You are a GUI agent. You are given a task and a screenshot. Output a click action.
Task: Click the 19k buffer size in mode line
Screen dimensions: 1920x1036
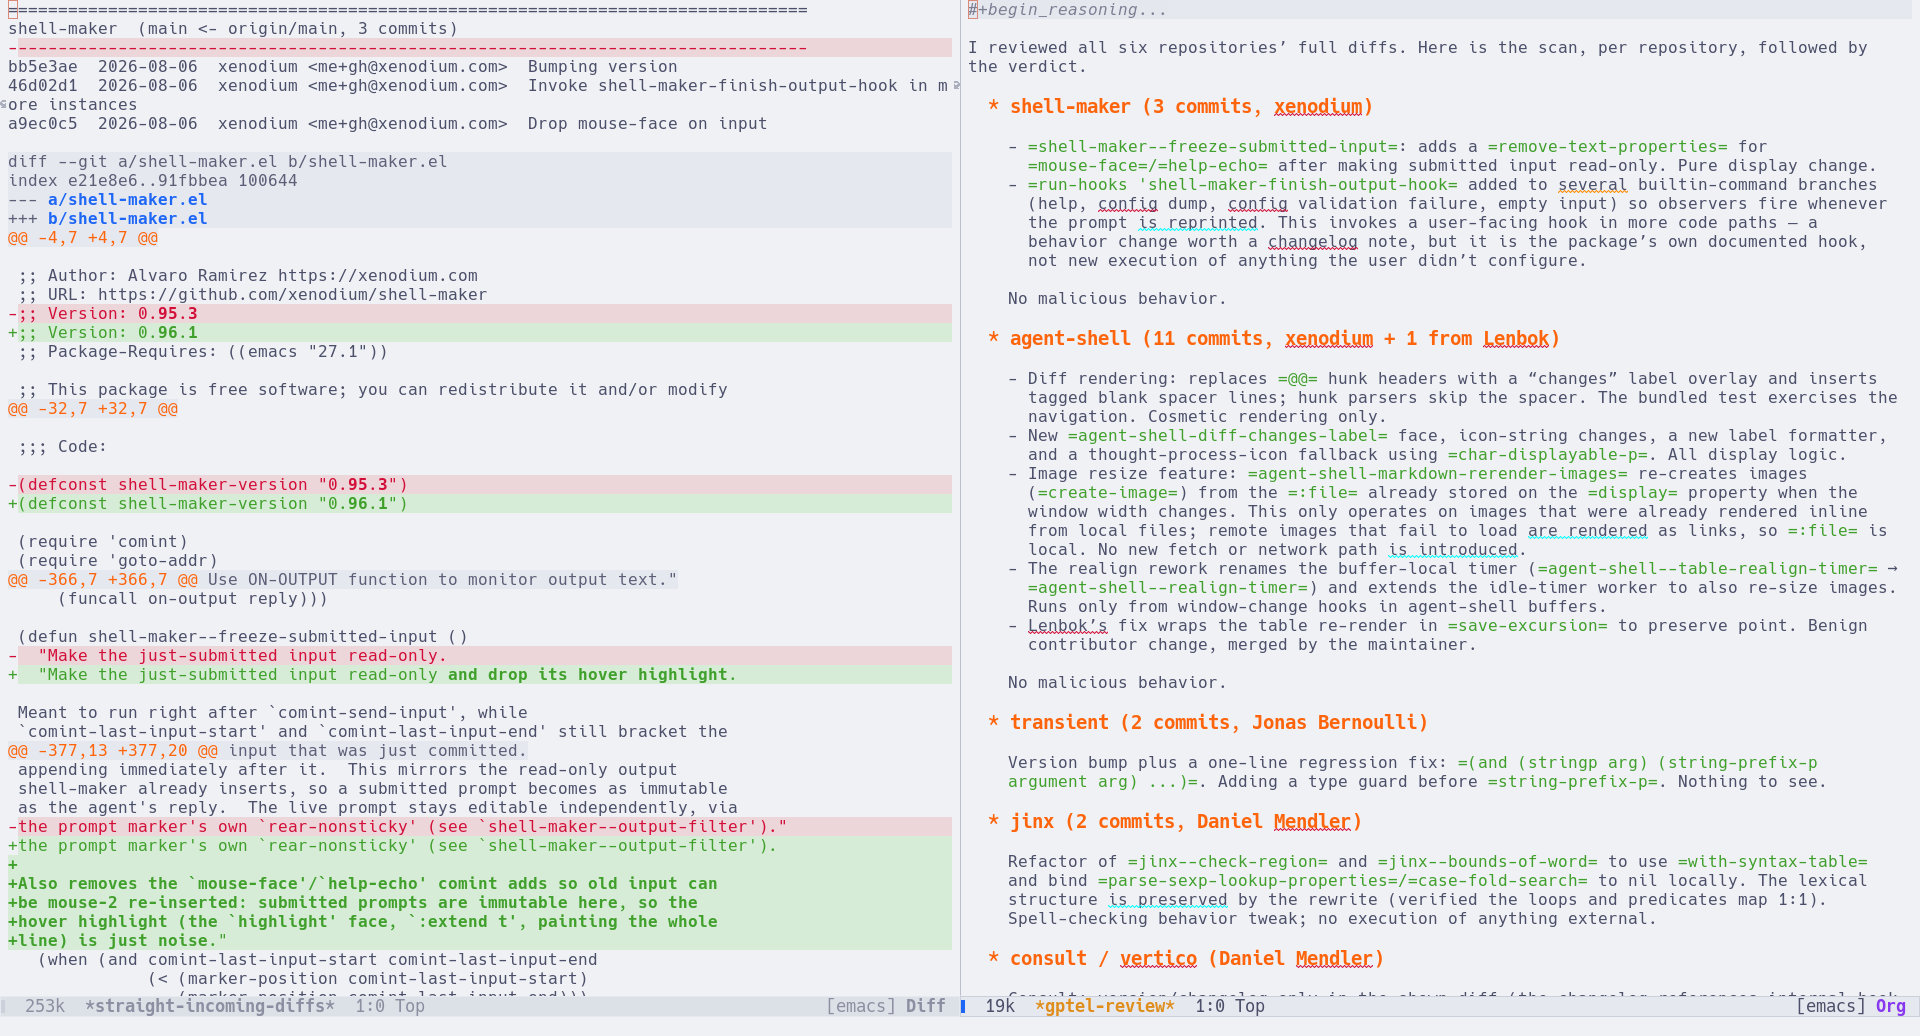point(1000,1006)
